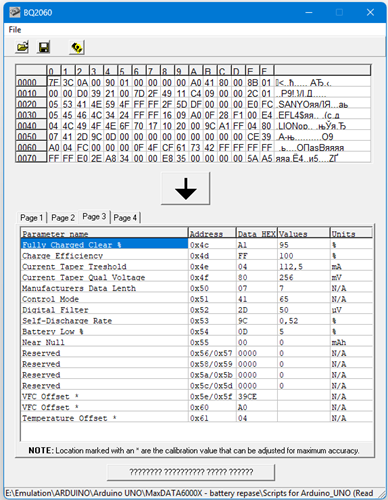Click the Address column header
Screen dimensions: 388x500
pyautogui.click(x=212, y=233)
